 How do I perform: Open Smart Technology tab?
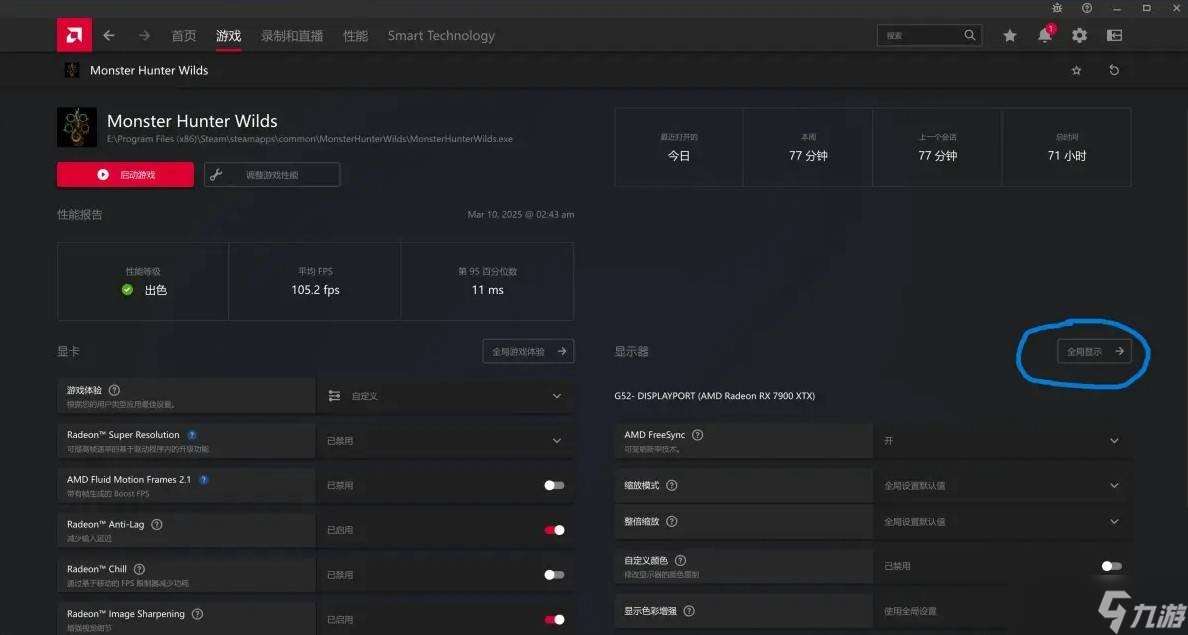tap(441, 36)
